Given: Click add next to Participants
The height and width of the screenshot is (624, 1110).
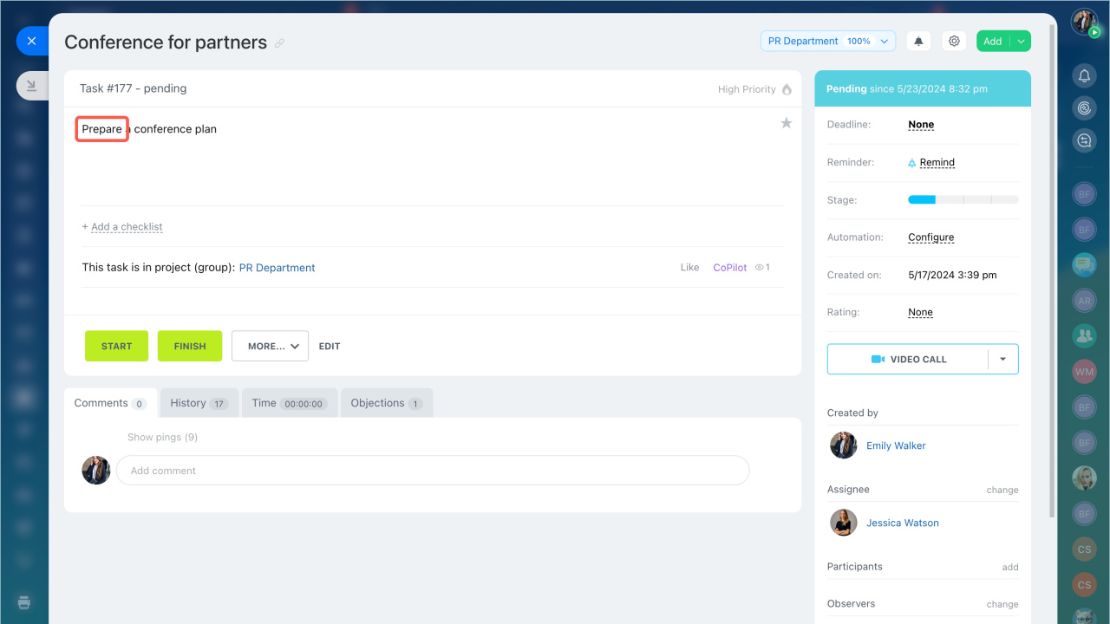Looking at the screenshot, I should coord(1010,567).
